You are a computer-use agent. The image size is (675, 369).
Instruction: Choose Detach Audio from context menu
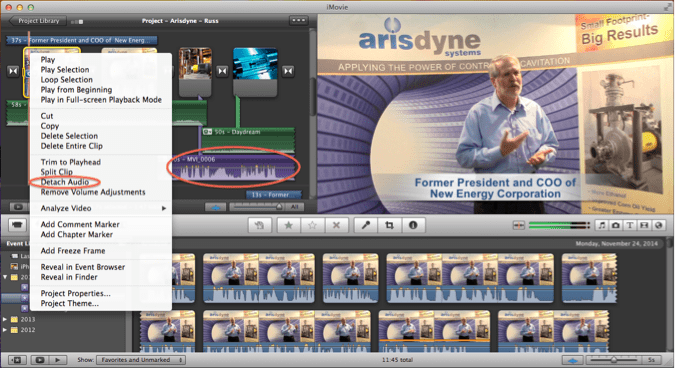click(x=65, y=182)
